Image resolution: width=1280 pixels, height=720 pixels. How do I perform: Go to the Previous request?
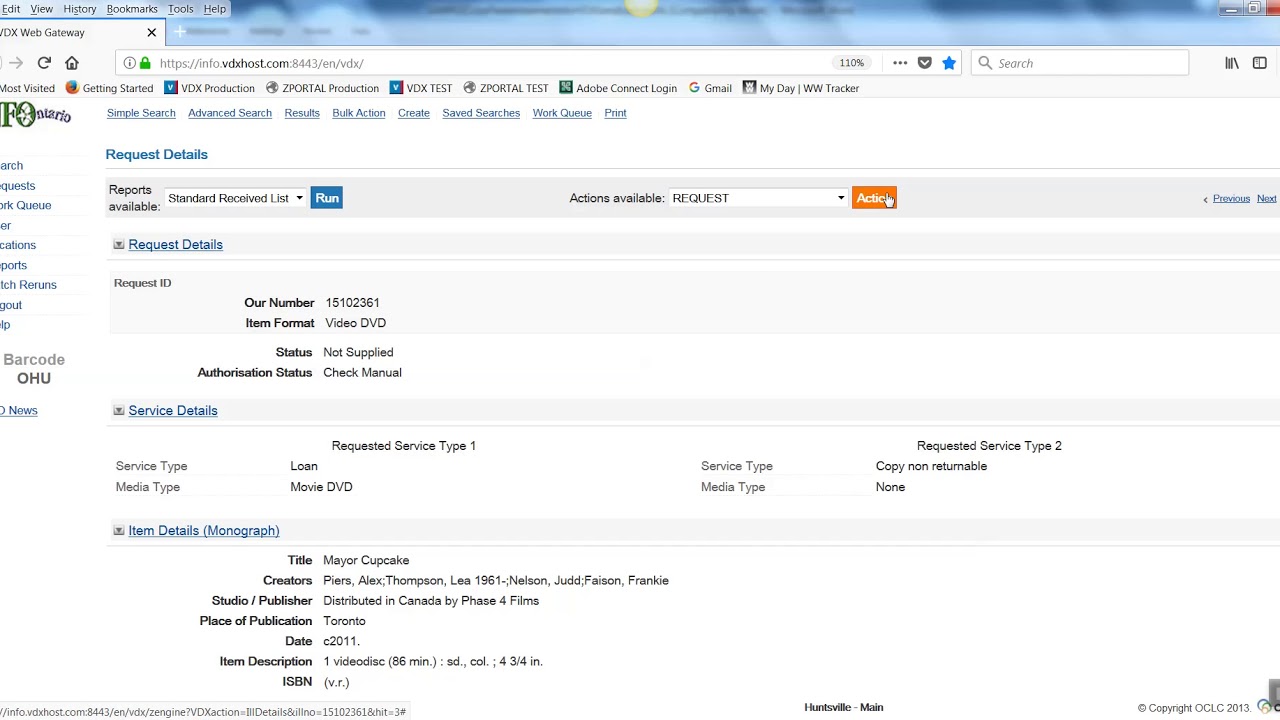click(1231, 199)
